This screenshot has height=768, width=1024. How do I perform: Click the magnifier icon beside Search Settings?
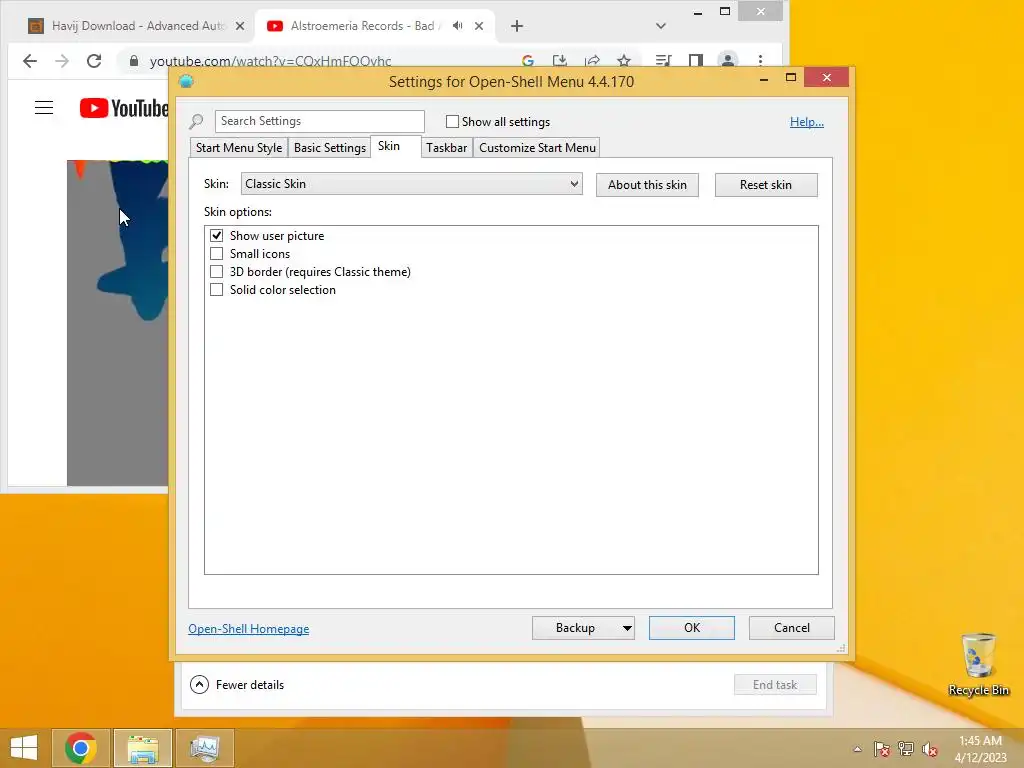(196, 121)
